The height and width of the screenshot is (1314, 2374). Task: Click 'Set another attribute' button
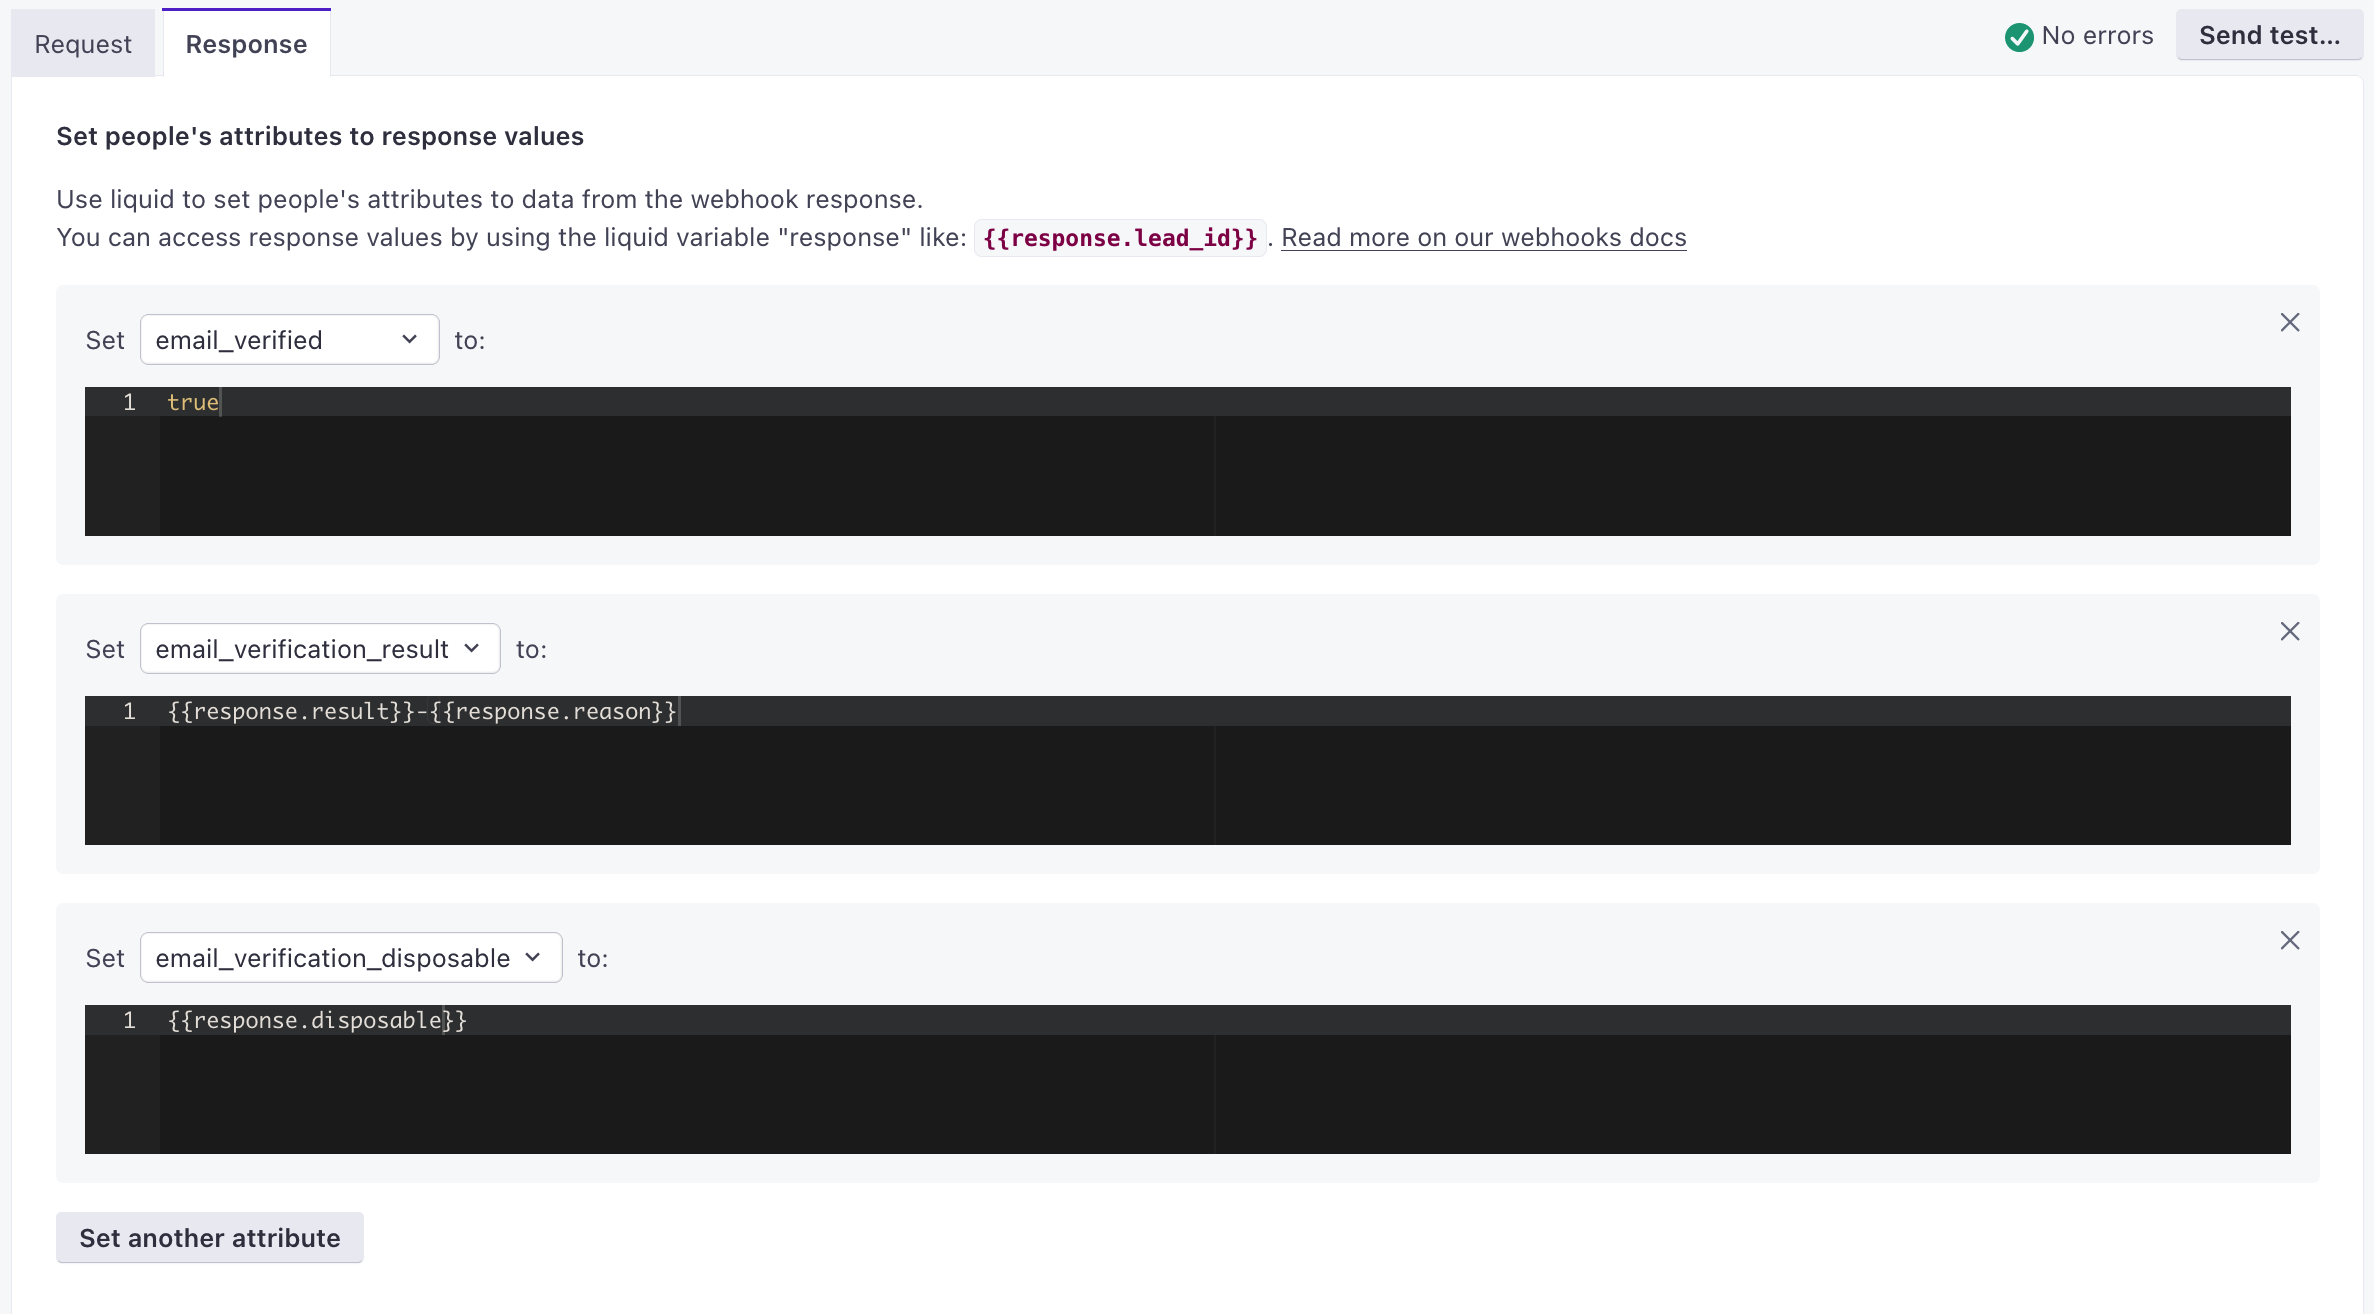209,1236
